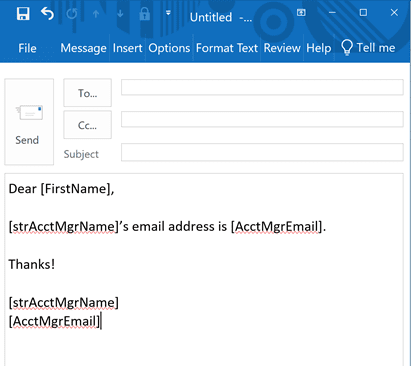This screenshot has height=366, width=411.
Task: Click into the To address field
Action: click(262, 87)
